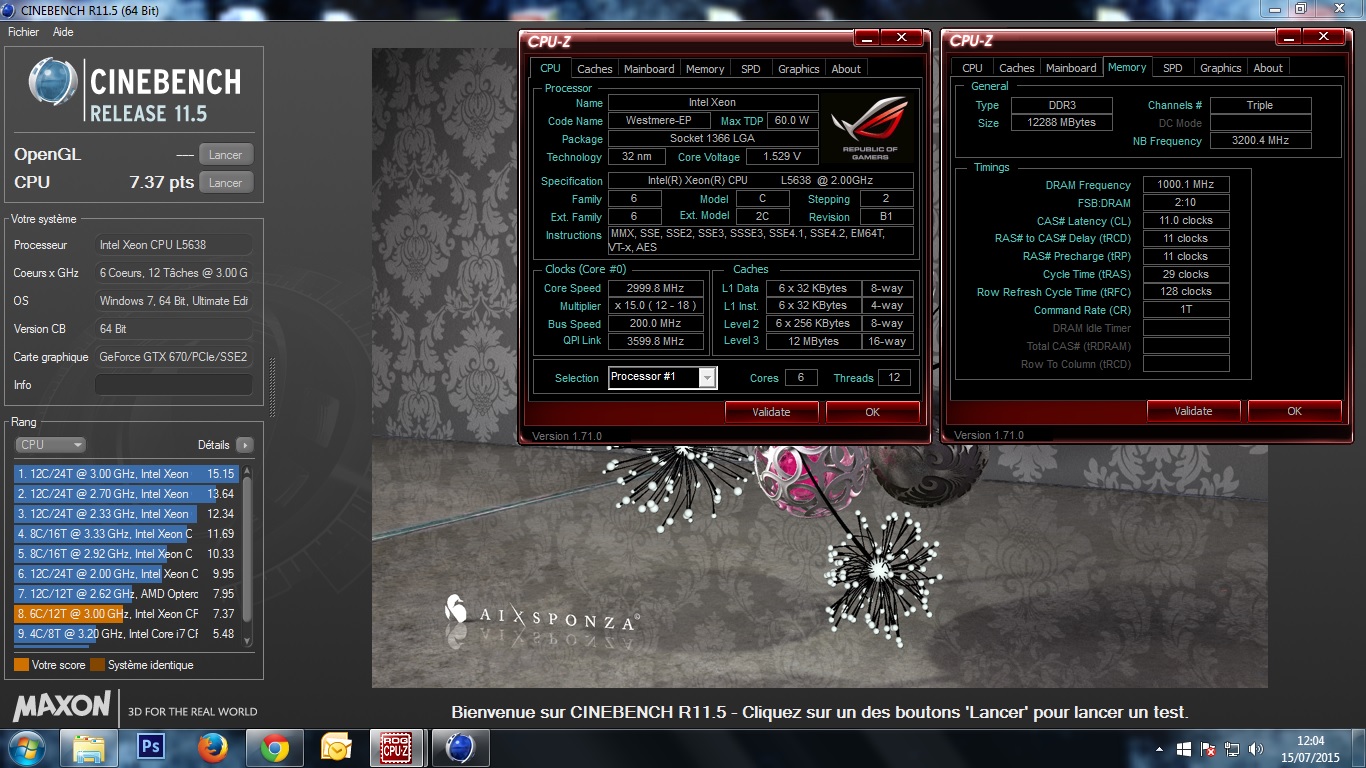Open the Fichier menu

23,32
